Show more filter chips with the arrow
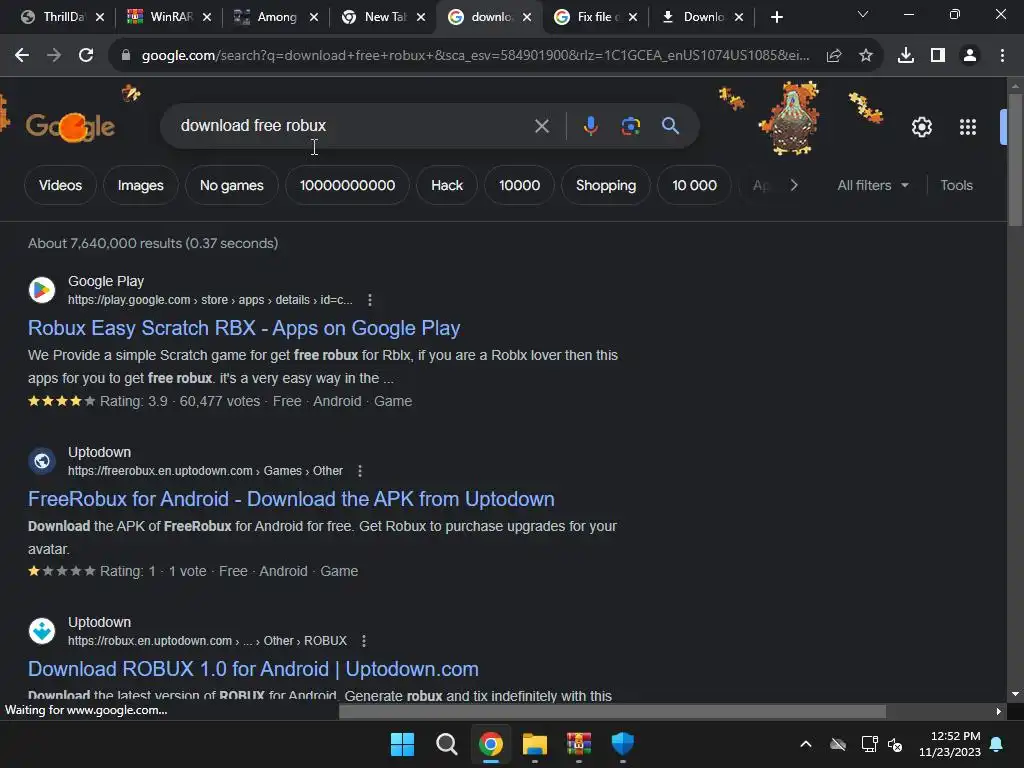 click(794, 185)
